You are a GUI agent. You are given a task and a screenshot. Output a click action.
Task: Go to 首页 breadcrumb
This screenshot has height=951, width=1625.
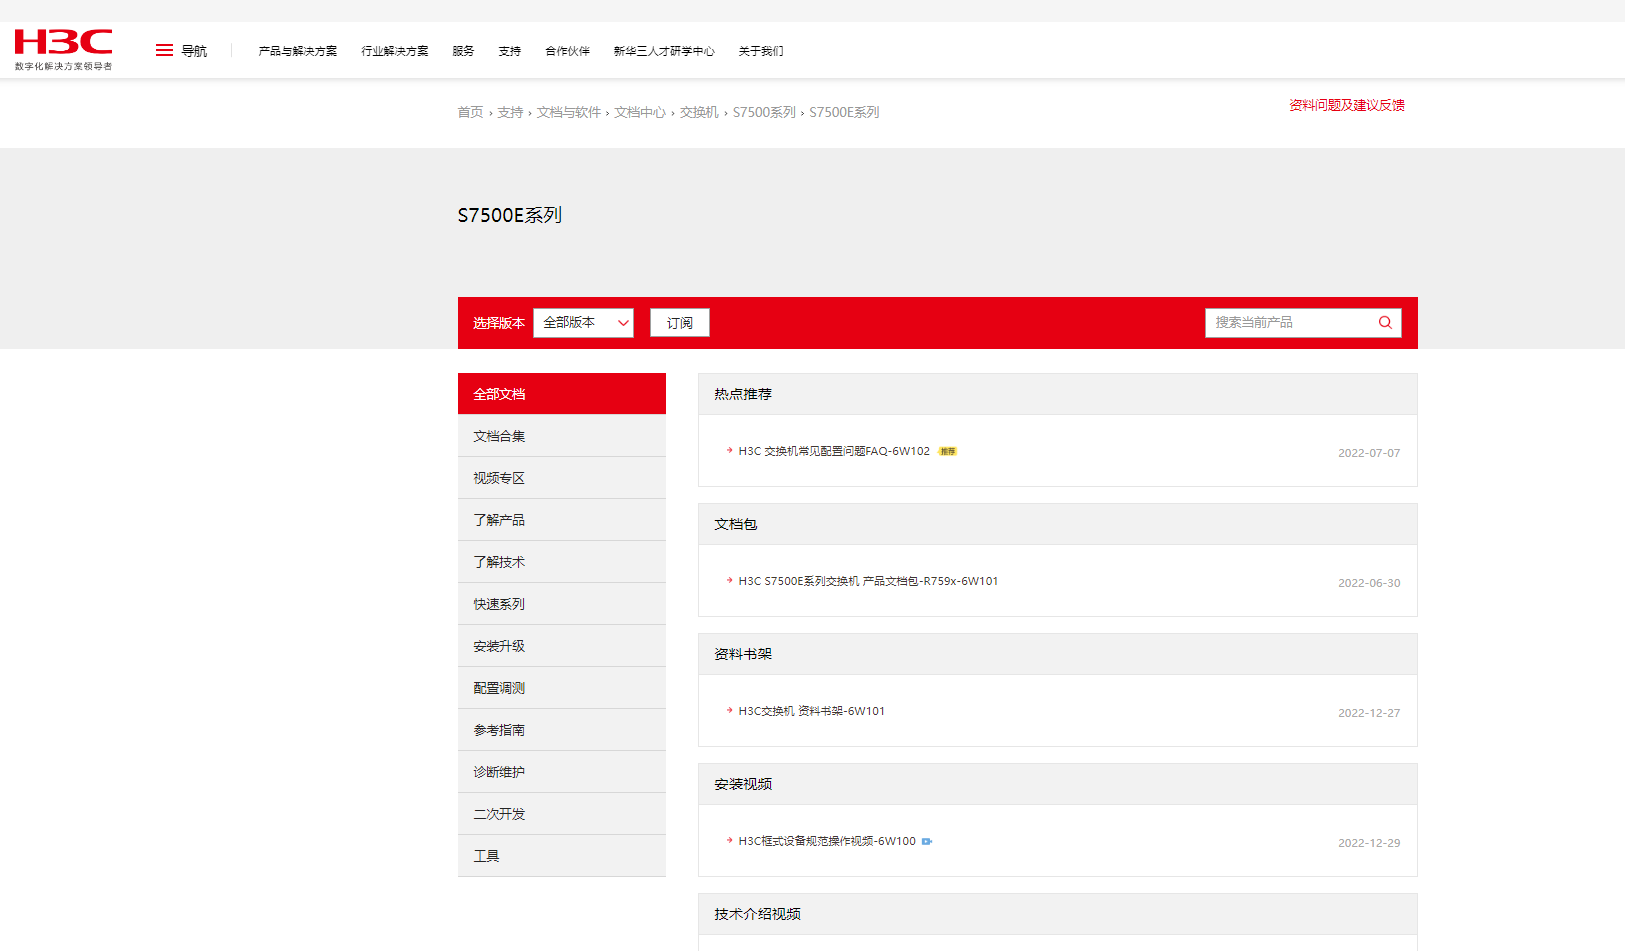470,112
